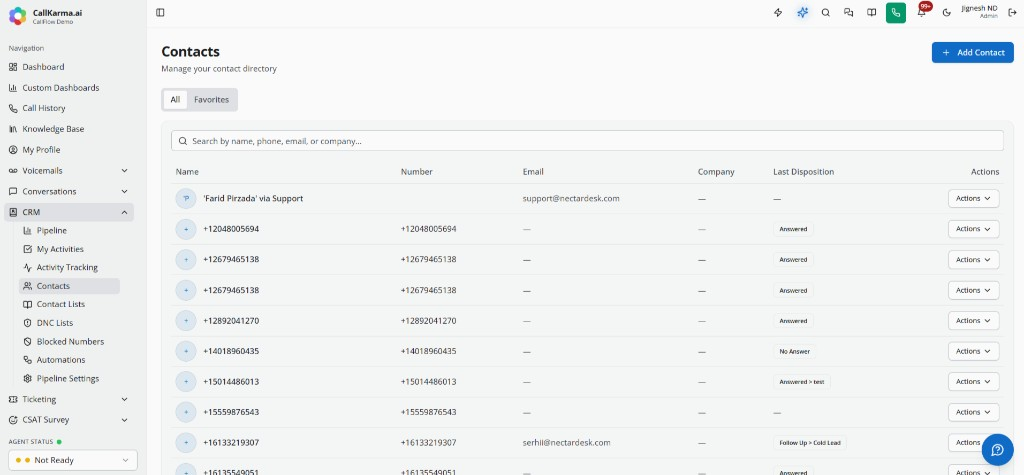1024x475 pixels.
Task: Click the green phone dialer button
Action: click(x=896, y=12)
